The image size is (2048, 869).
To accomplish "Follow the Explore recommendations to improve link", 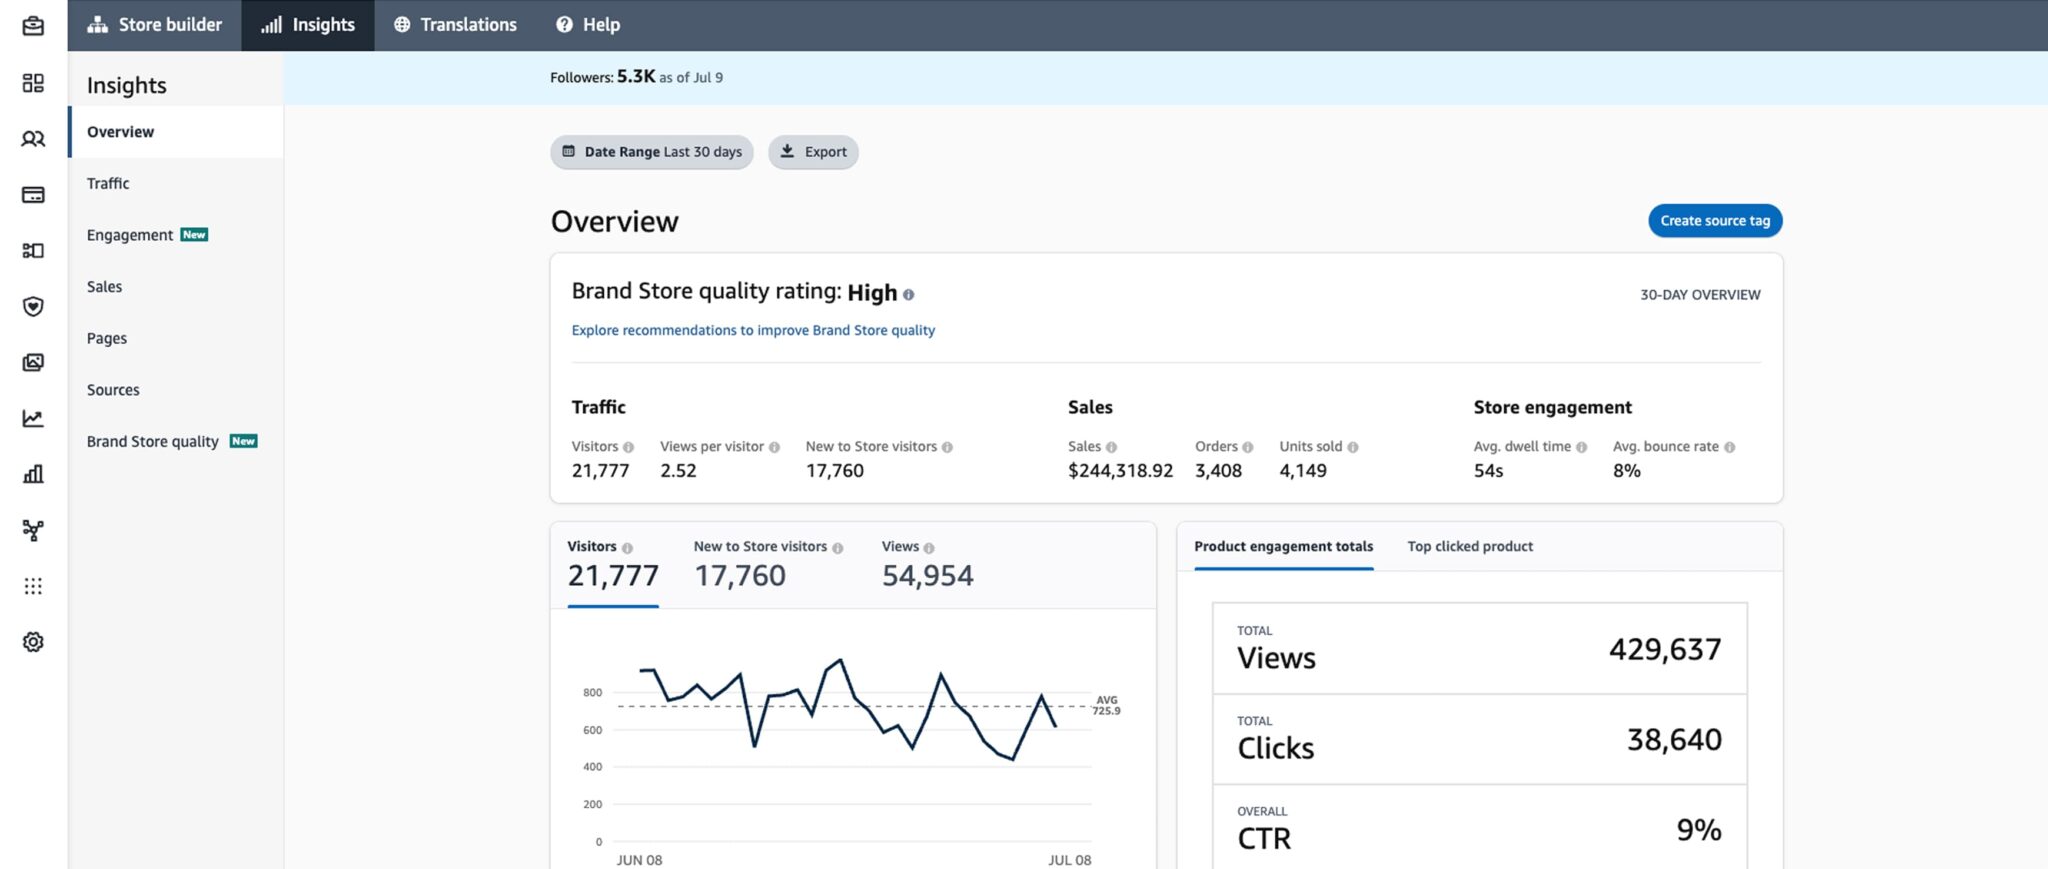I will click(753, 330).
